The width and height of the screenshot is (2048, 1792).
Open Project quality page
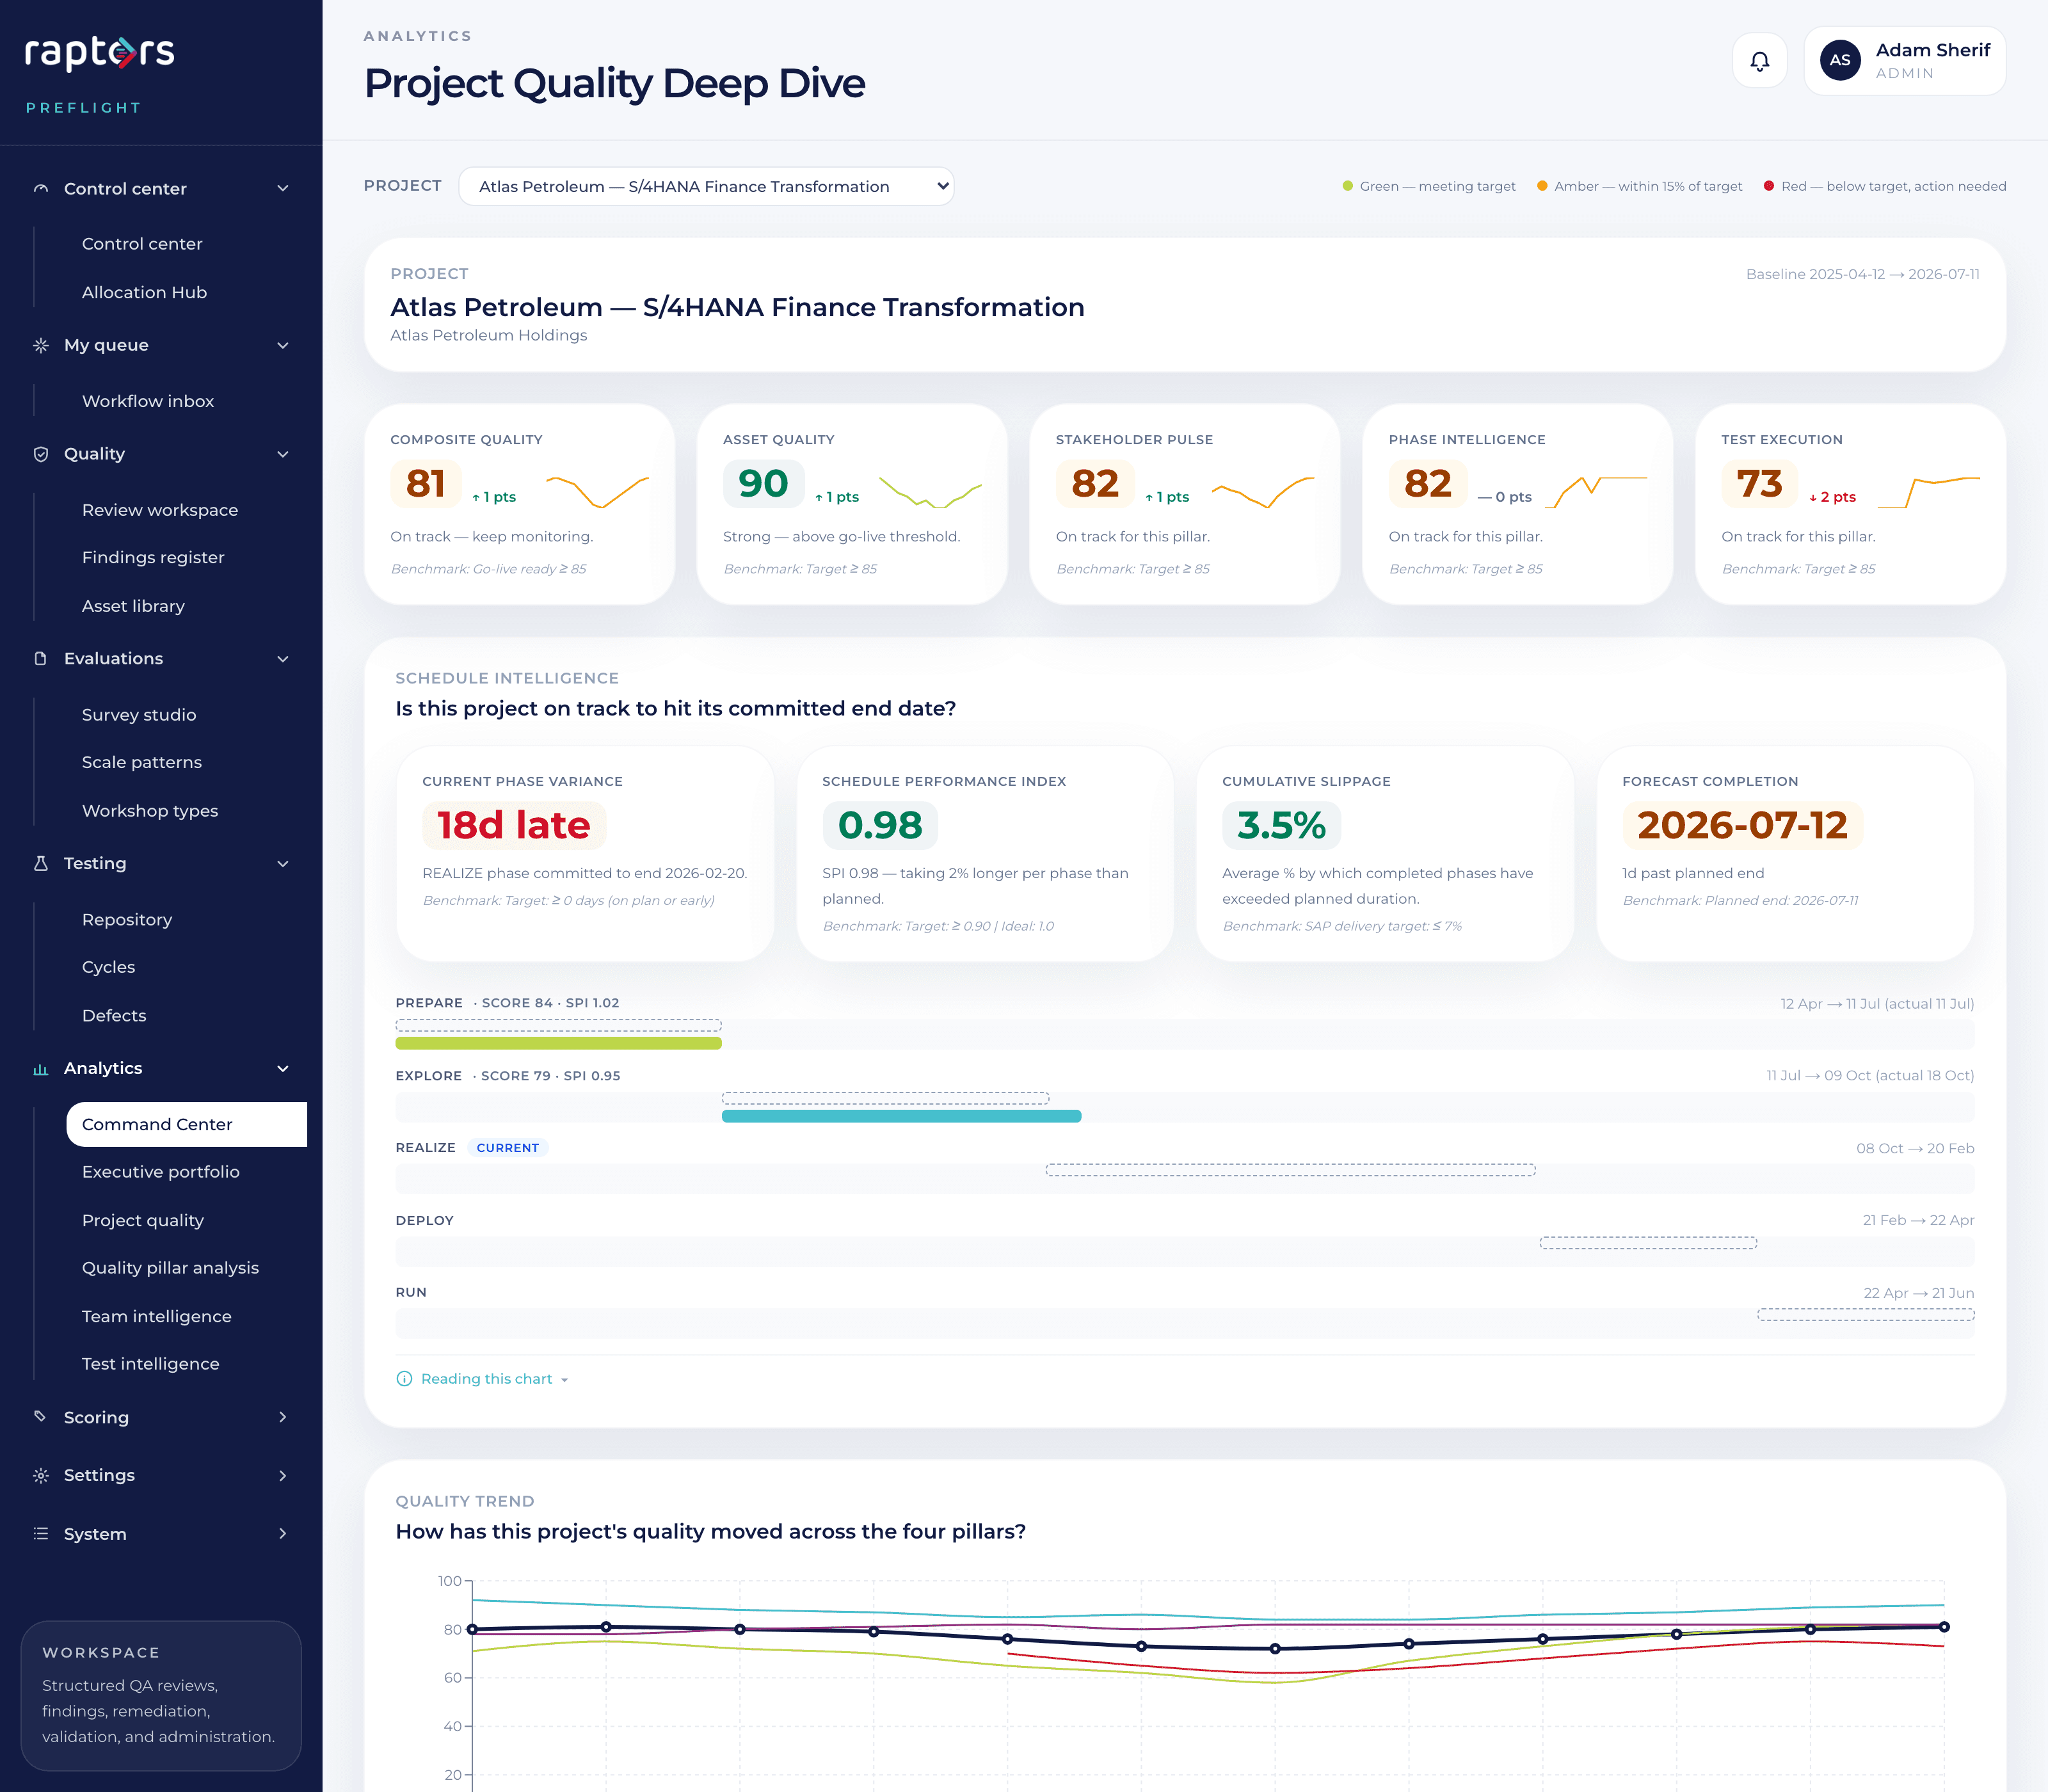click(186, 1220)
